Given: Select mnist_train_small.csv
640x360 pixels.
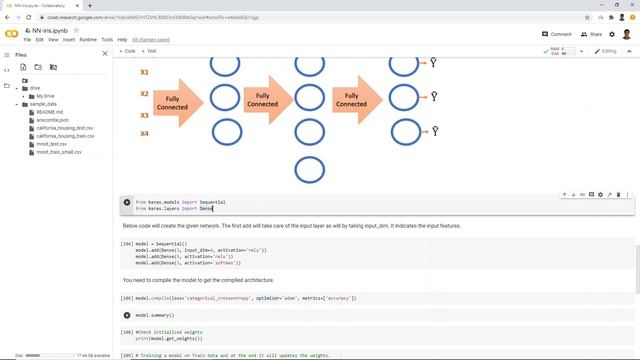Looking at the screenshot, I should pyautogui.click(x=59, y=152).
